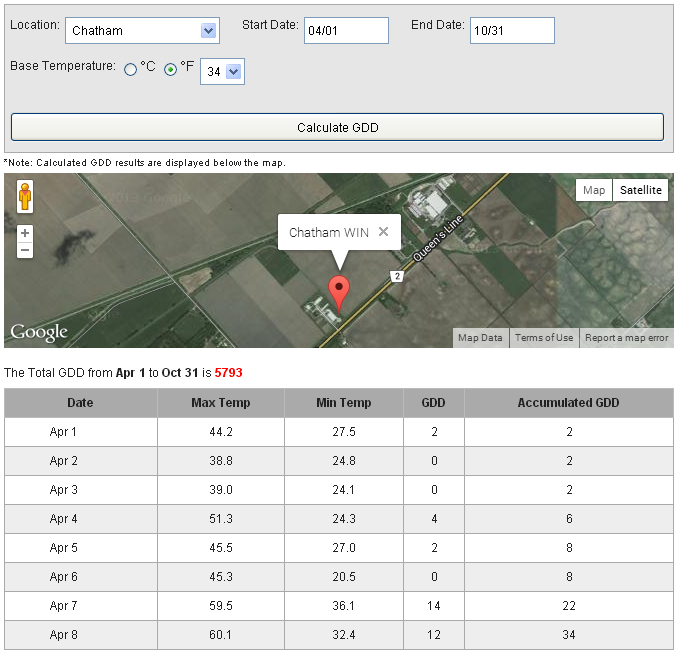Close the Chatham WIN info popup
This screenshot has width=678, height=654.
tap(383, 232)
